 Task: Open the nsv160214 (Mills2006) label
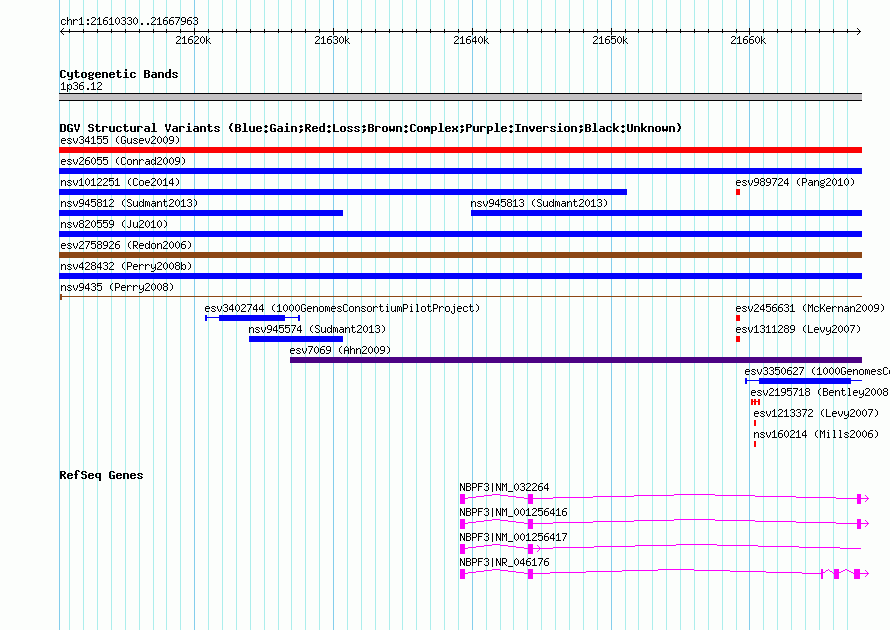click(x=816, y=434)
